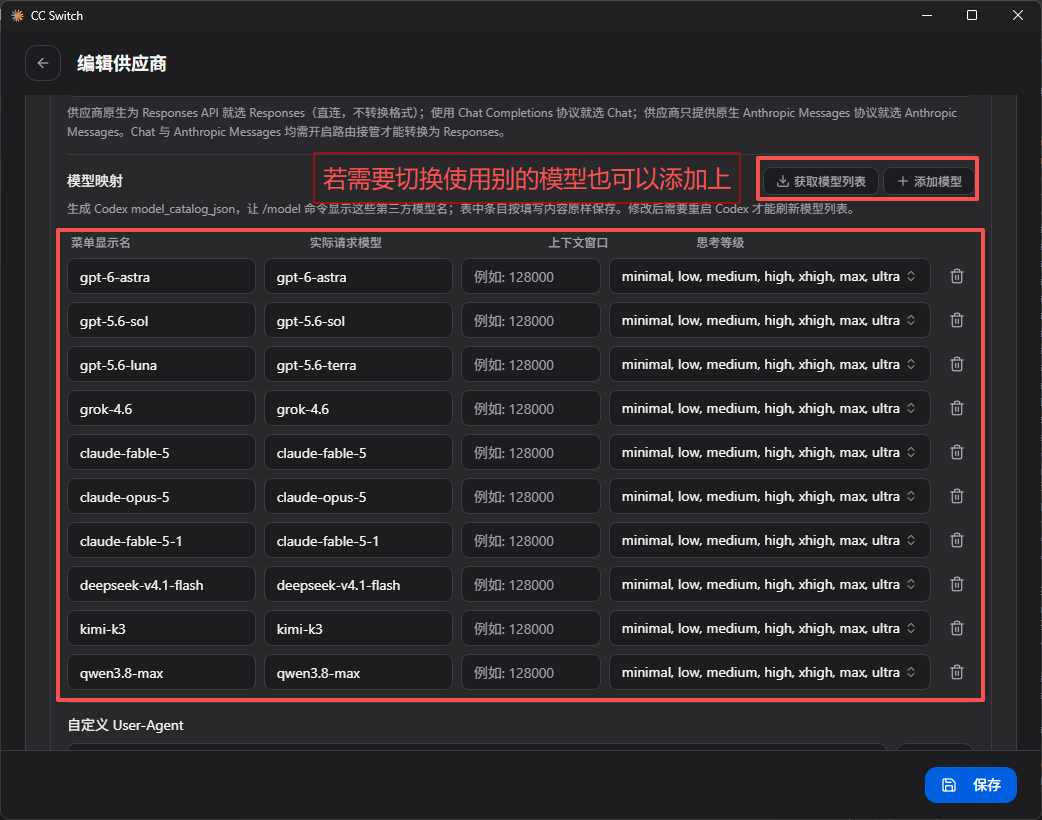
Task: Open thinking level dropdown for gpt-5.6-sol
Action: 770,320
